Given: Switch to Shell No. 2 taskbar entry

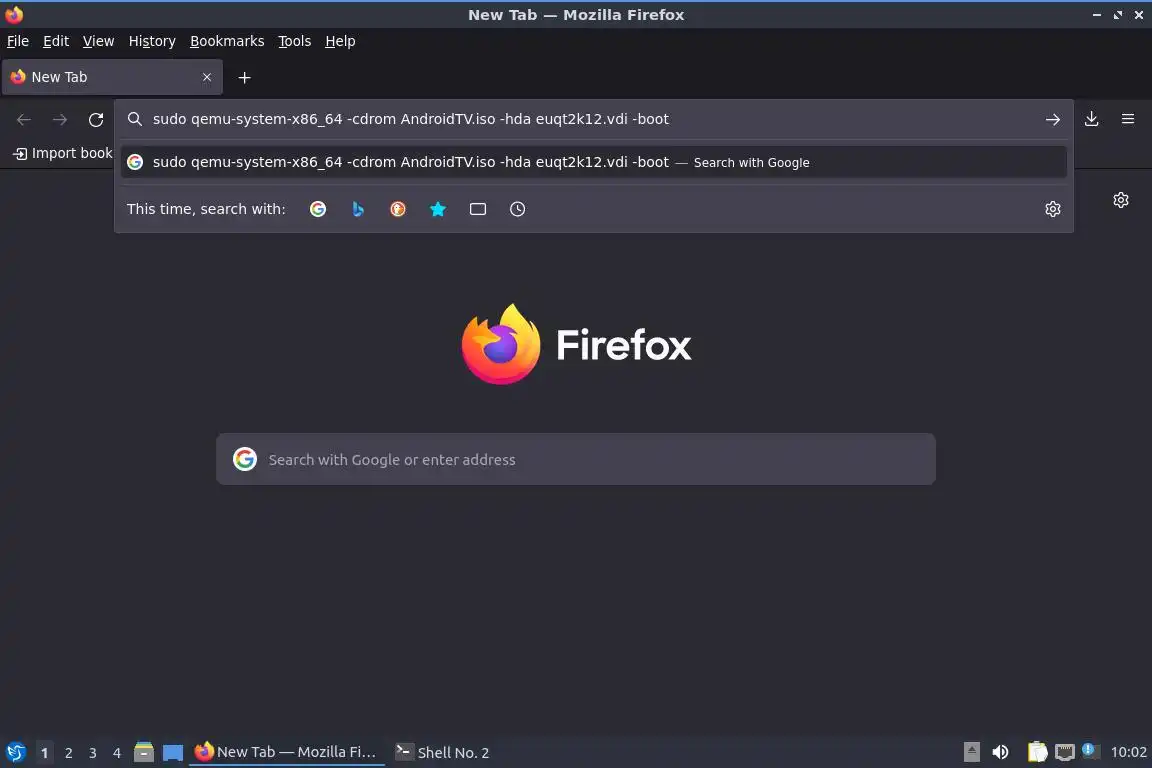Looking at the screenshot, I should tap(442, 752).
